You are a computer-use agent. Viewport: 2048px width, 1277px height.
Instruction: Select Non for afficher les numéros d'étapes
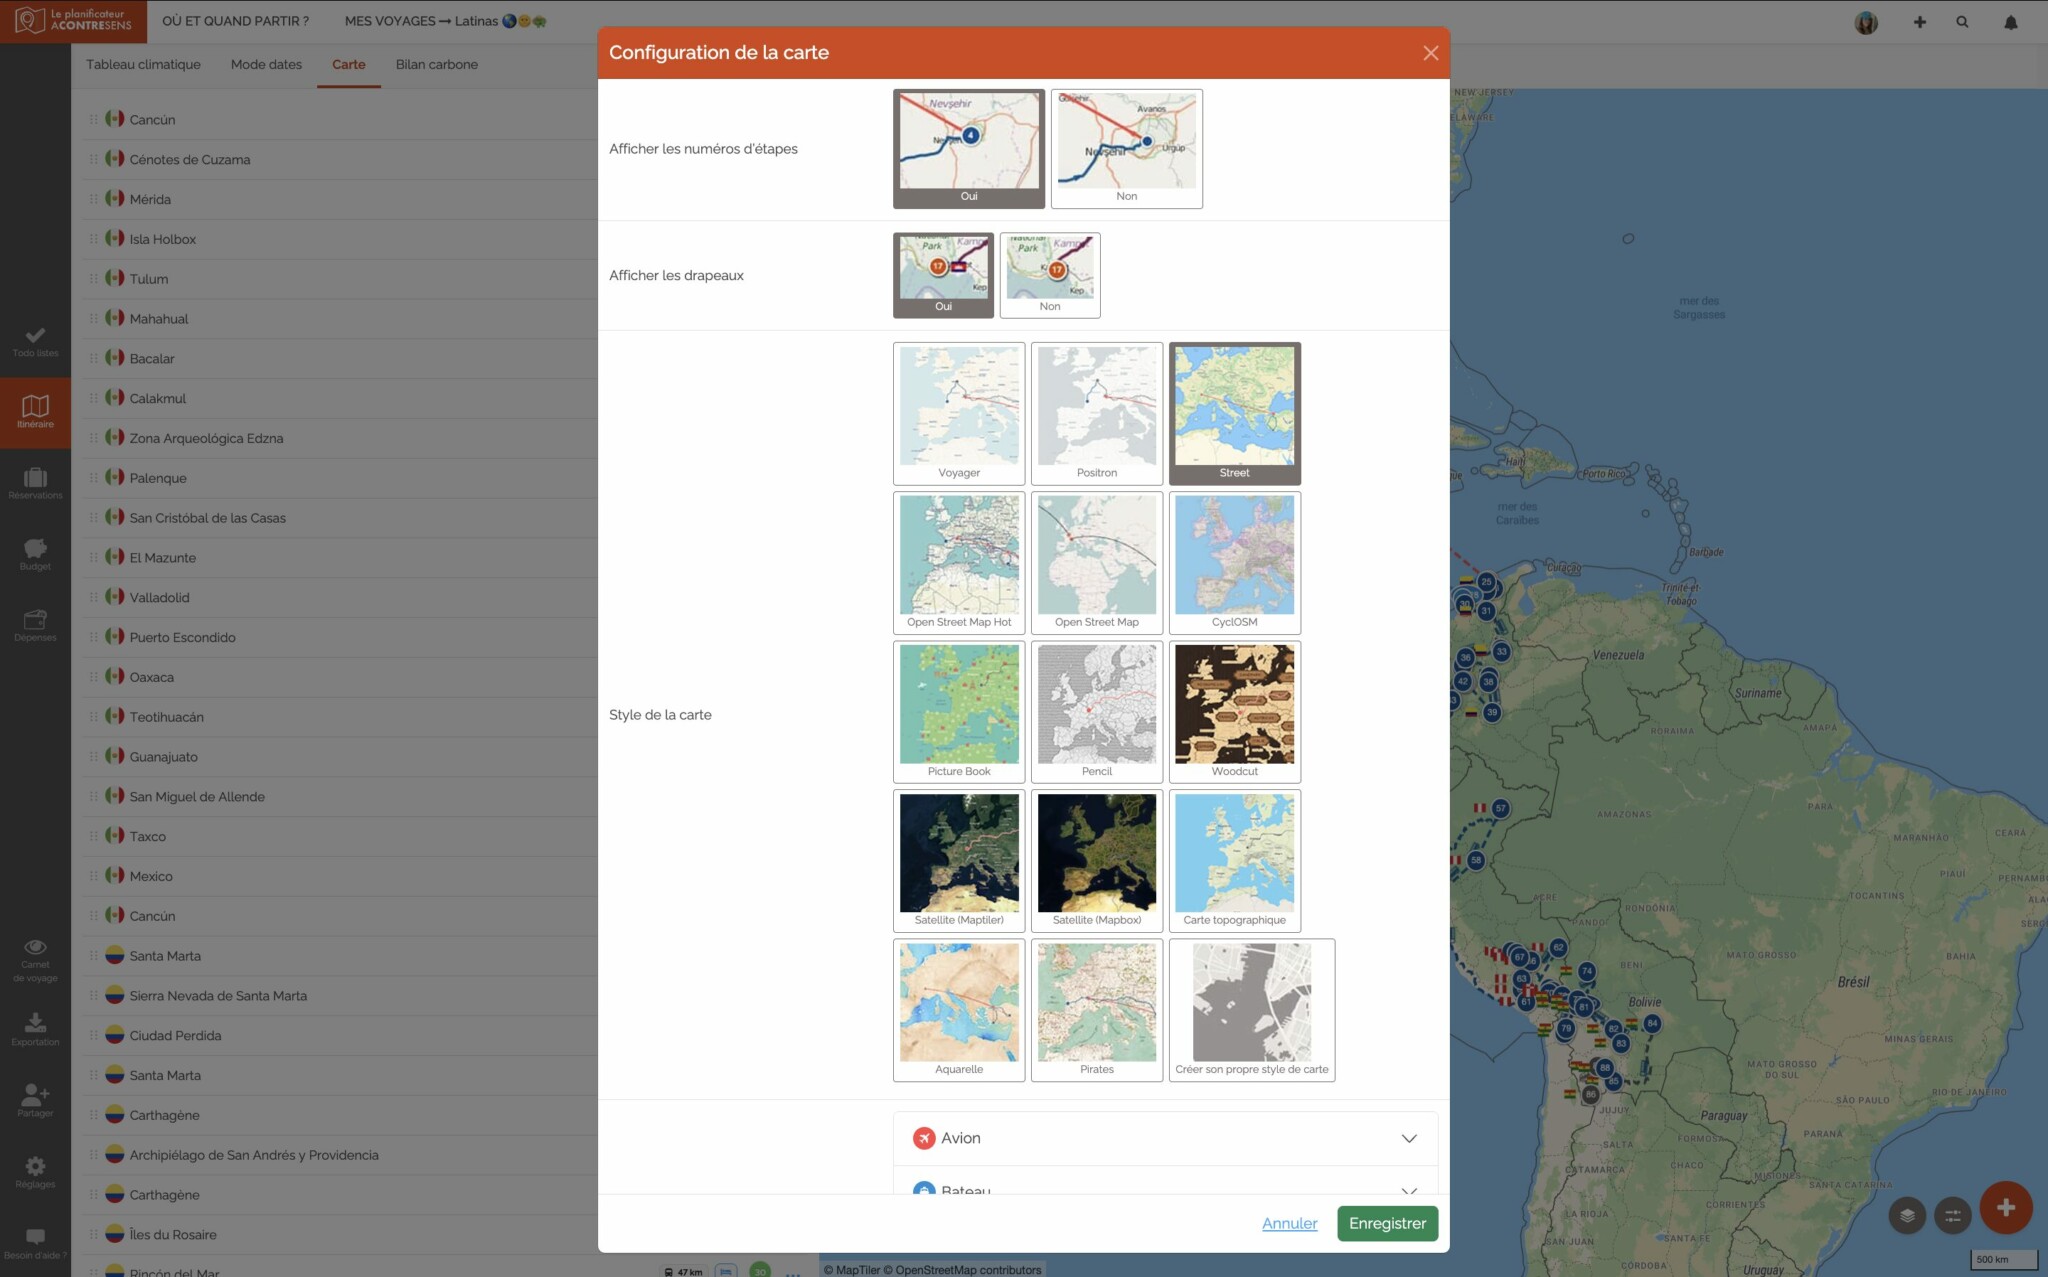(1127, 149)
